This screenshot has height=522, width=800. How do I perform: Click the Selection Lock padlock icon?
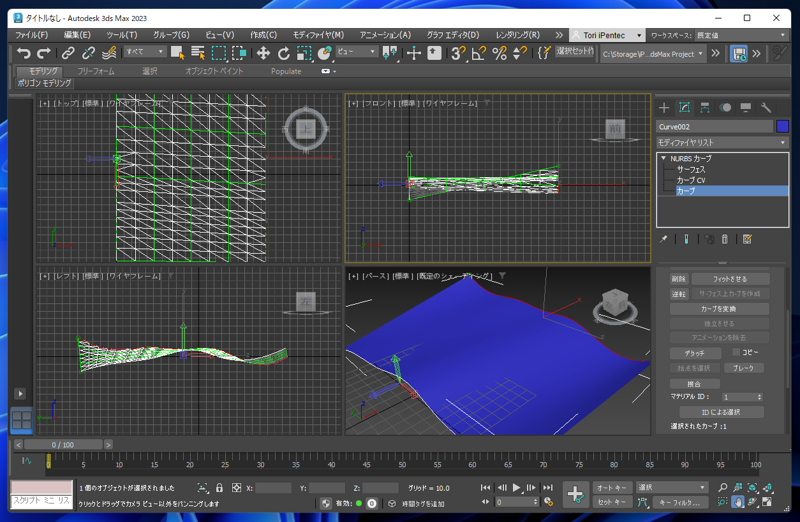coord(219,488)
